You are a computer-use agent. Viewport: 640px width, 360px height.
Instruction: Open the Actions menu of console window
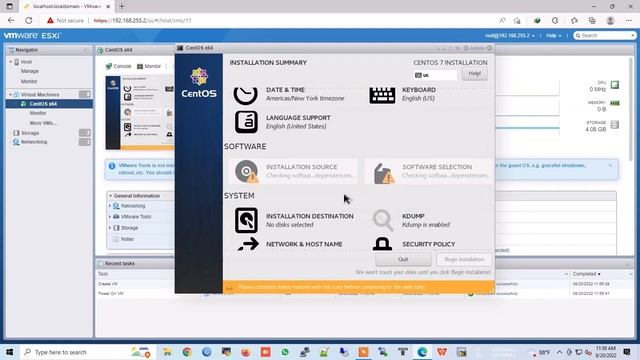click(x=474, y=48)
